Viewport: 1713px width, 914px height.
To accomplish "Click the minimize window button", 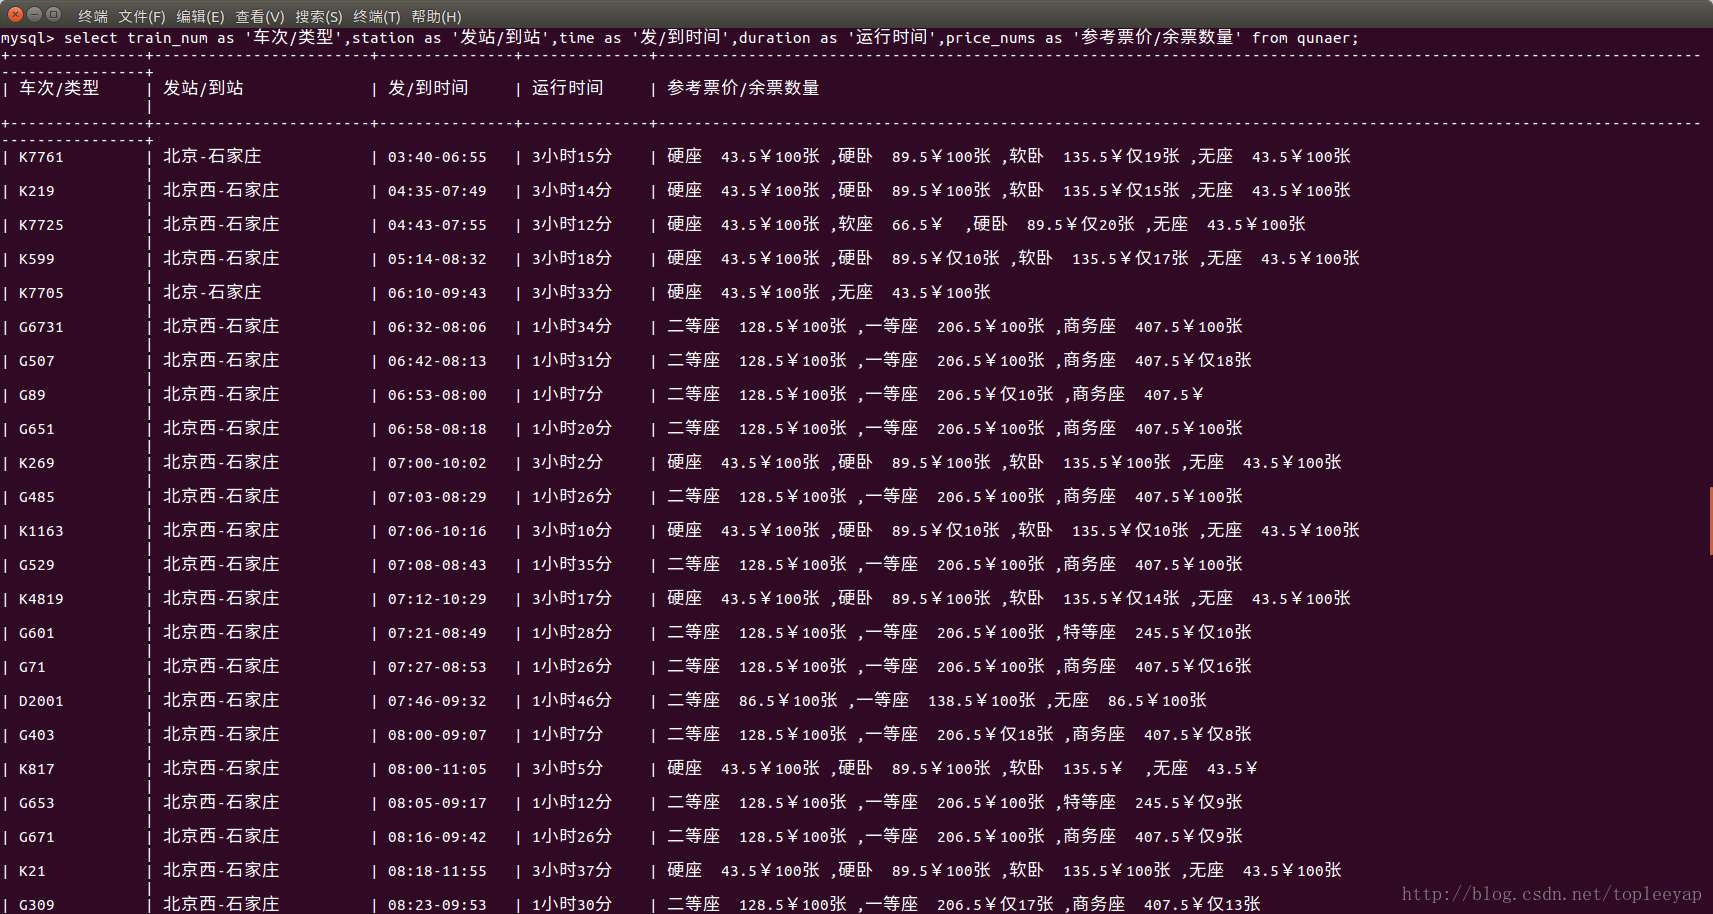I will [x=34, y=14].
